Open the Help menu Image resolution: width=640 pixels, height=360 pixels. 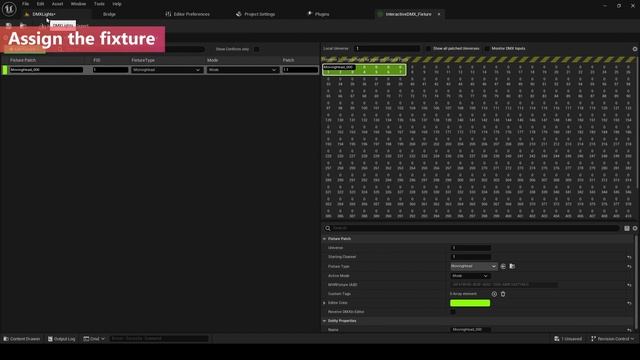(x=117, y=4)
